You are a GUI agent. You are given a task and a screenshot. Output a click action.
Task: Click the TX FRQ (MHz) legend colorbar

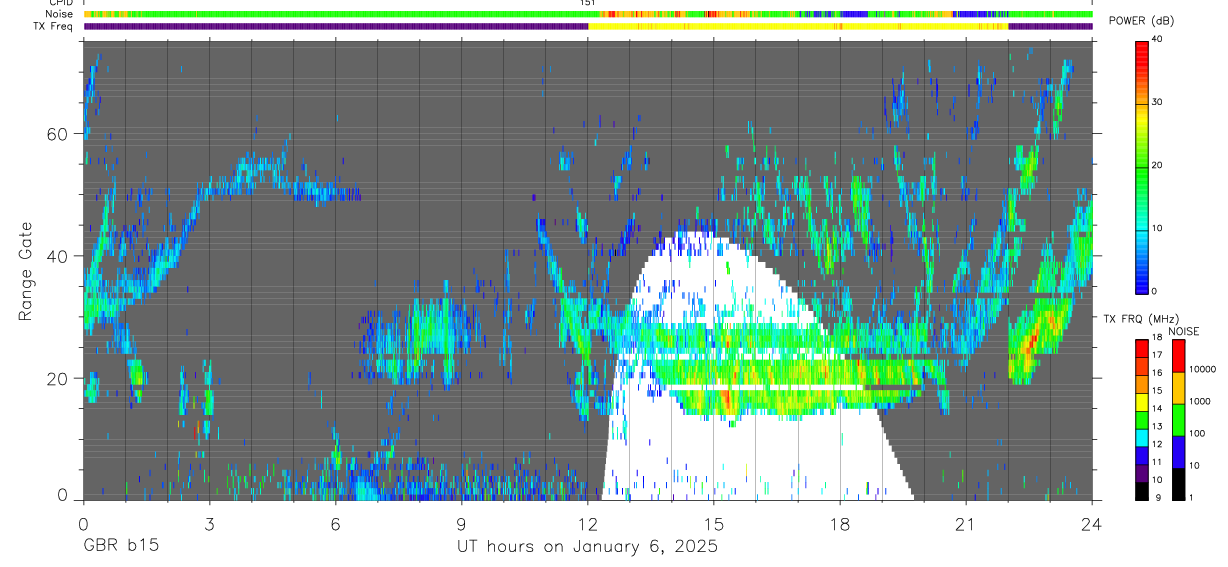click(1141, 420)
